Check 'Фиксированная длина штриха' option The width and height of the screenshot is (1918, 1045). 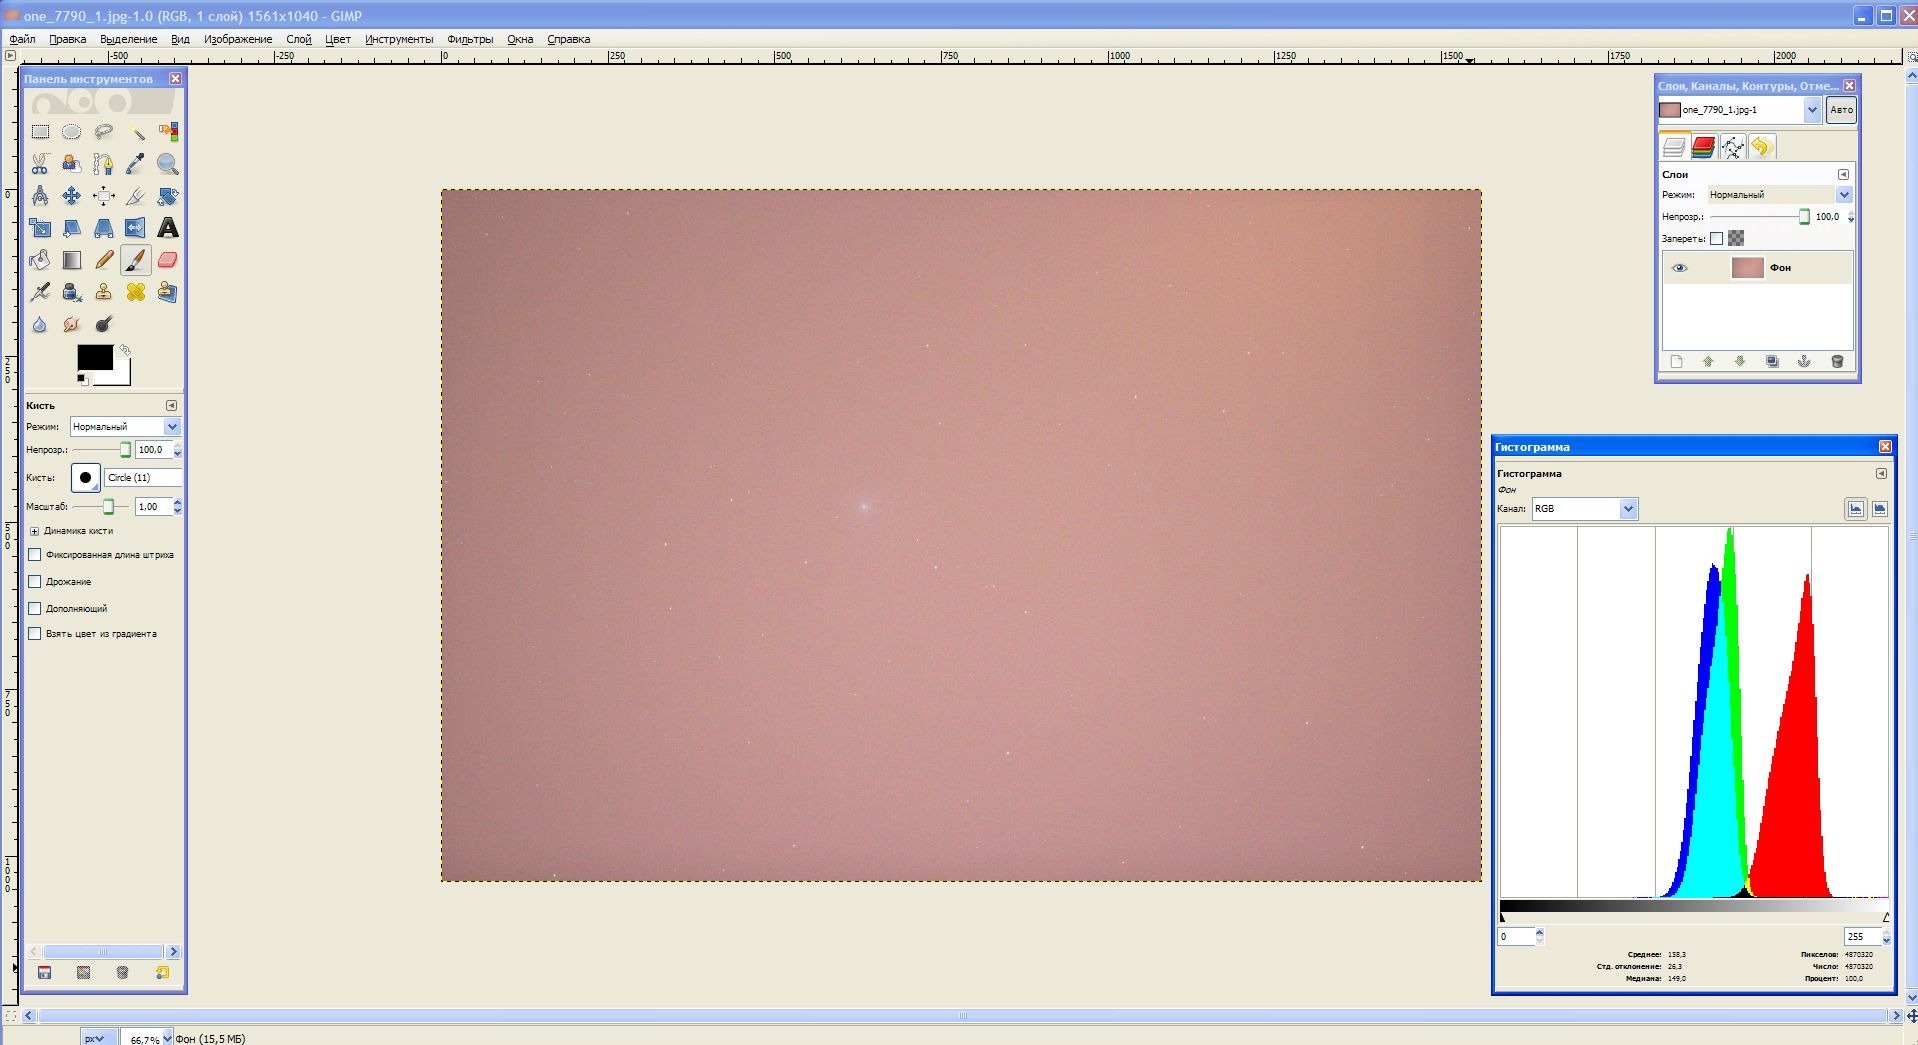(x=35, y=554)
